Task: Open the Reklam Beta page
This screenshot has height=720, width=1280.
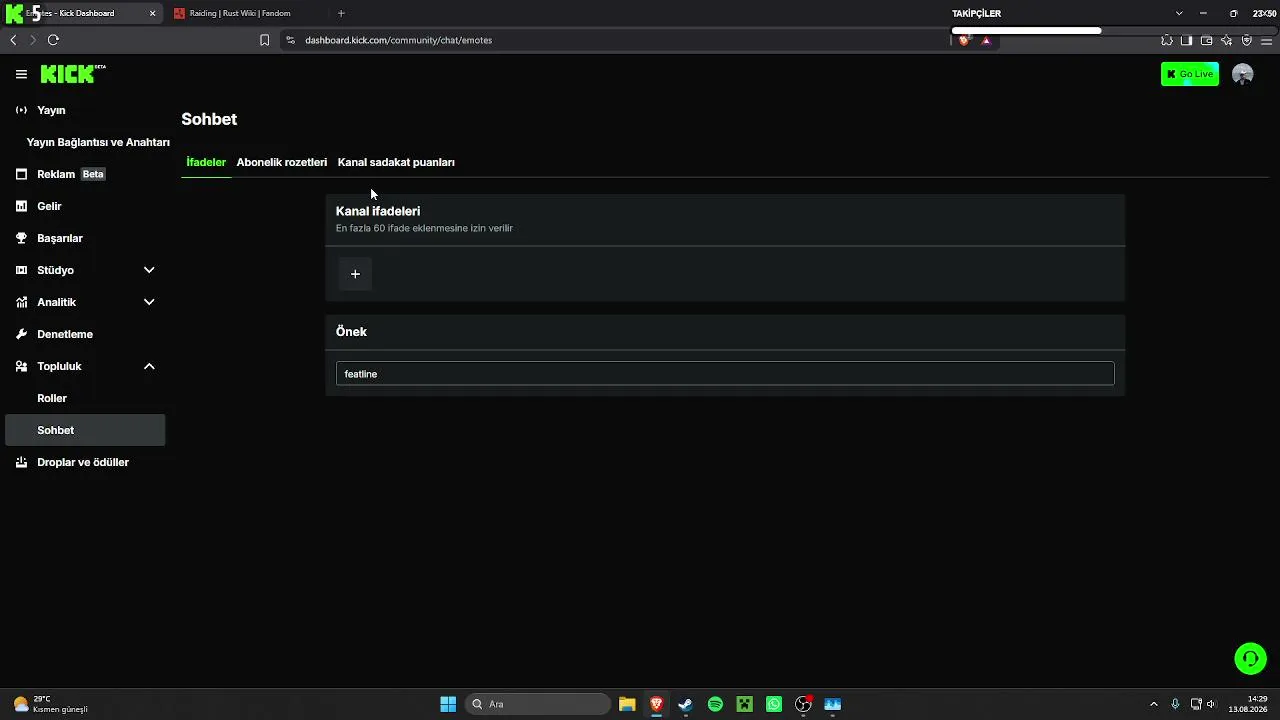Action: coord(70,174)
